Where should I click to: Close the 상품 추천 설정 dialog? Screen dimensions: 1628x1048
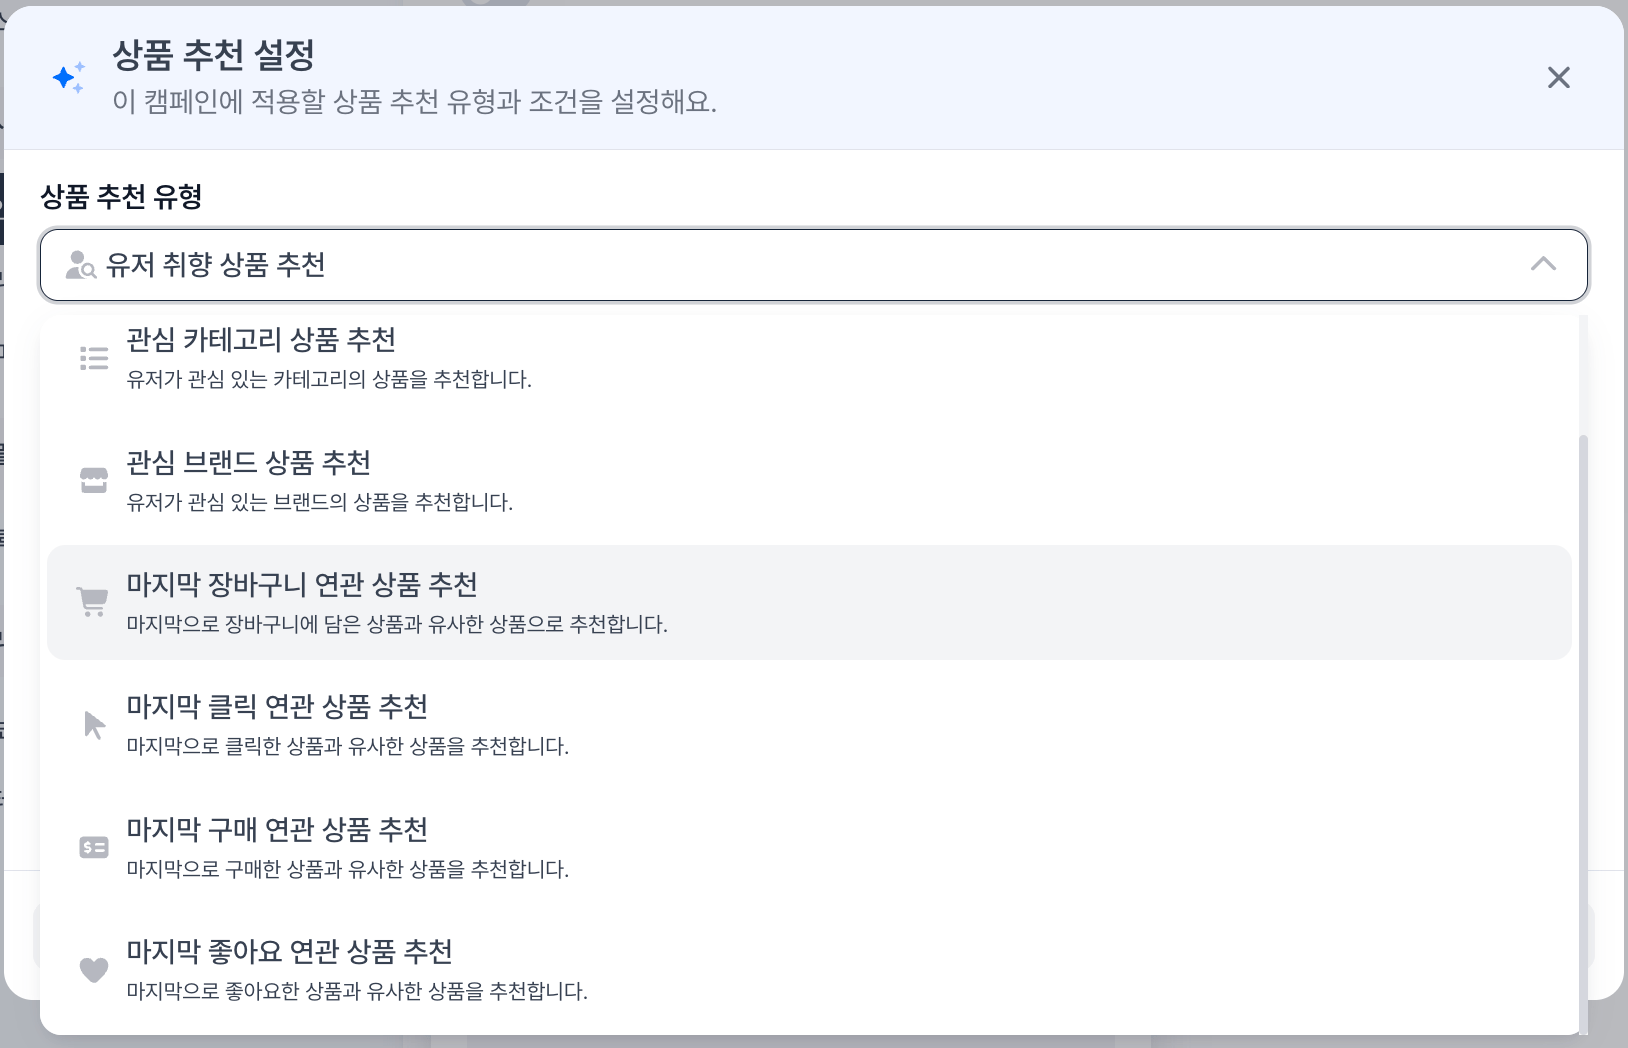(x=1558, y=78)
